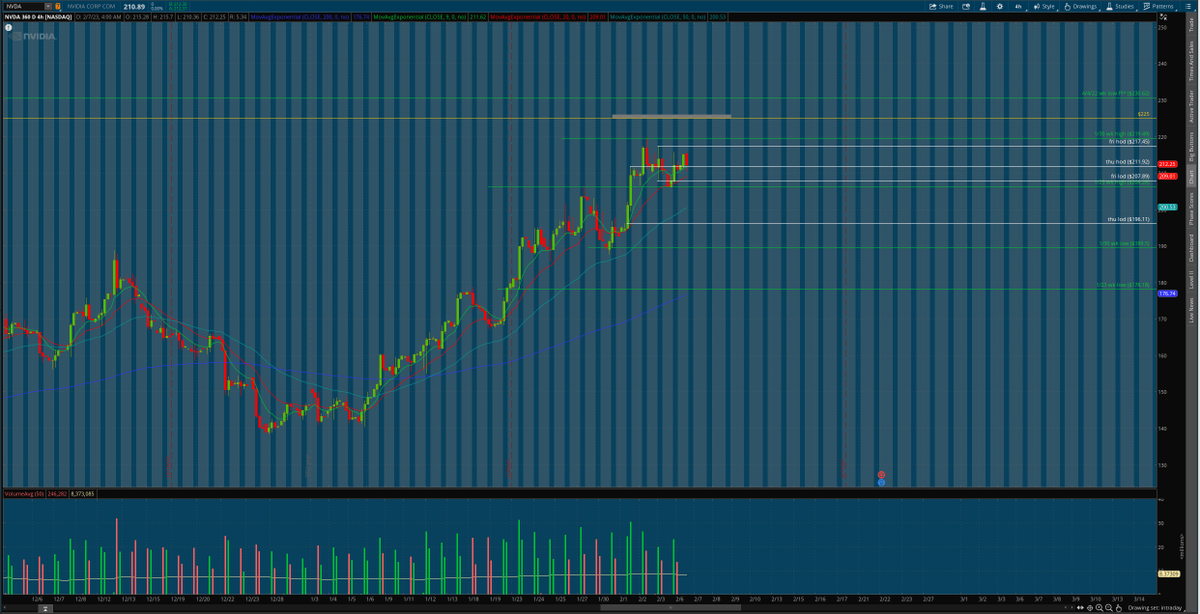Switch to the Active Trader sidebar tab

(x=1193, y=106)
